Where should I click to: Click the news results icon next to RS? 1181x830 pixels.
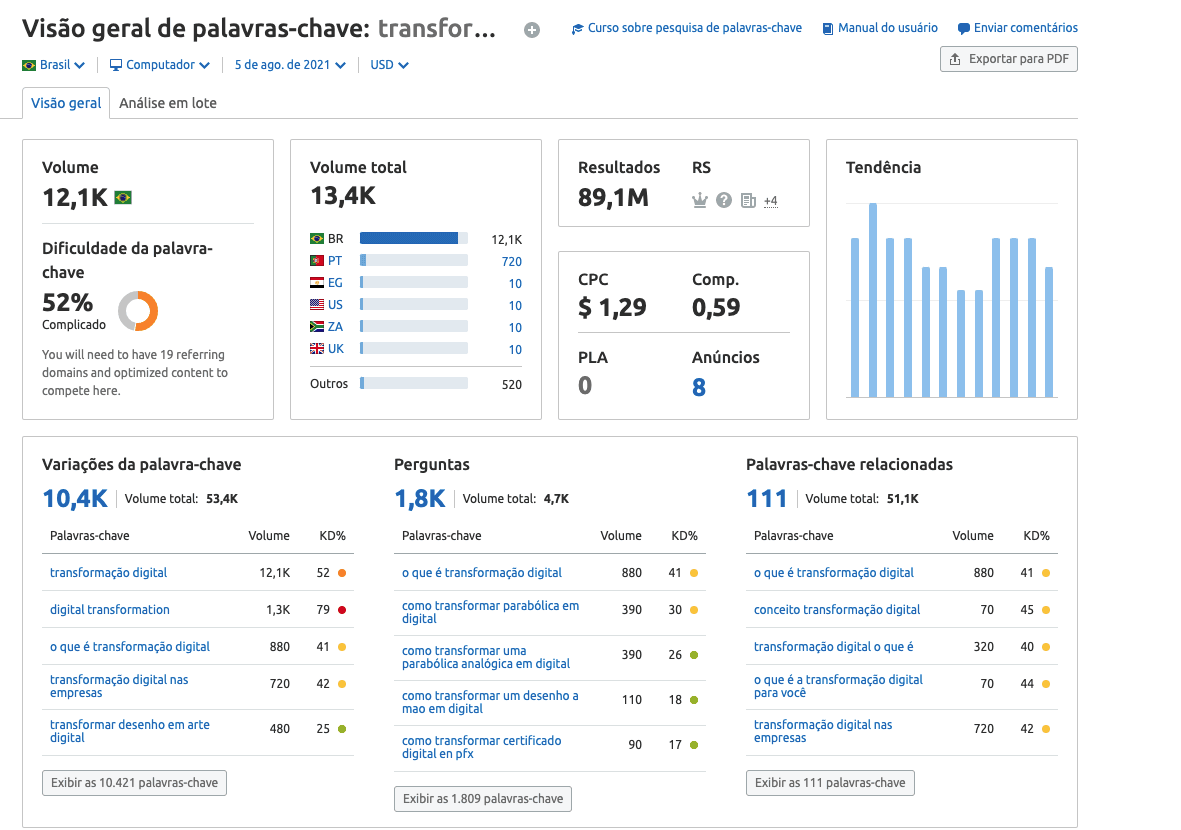pos(748,201)
